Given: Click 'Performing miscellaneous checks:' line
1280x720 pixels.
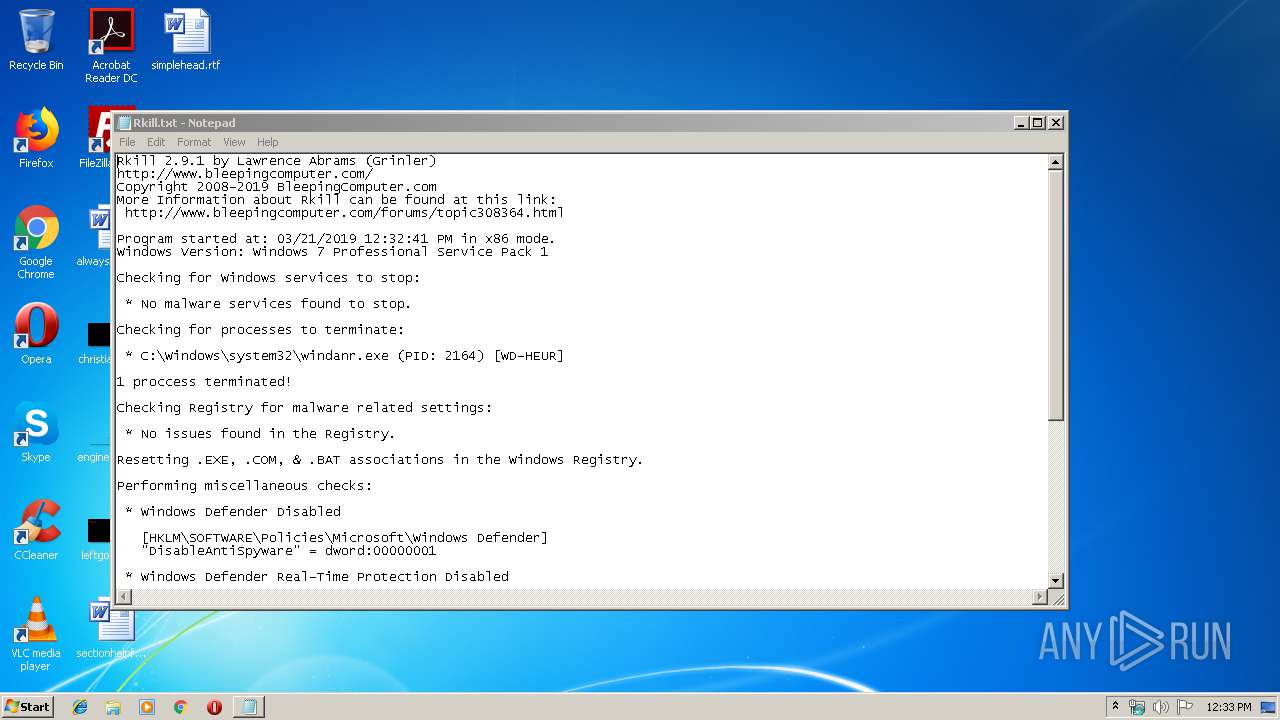Looking at the screenshot, I should point(244,486).
